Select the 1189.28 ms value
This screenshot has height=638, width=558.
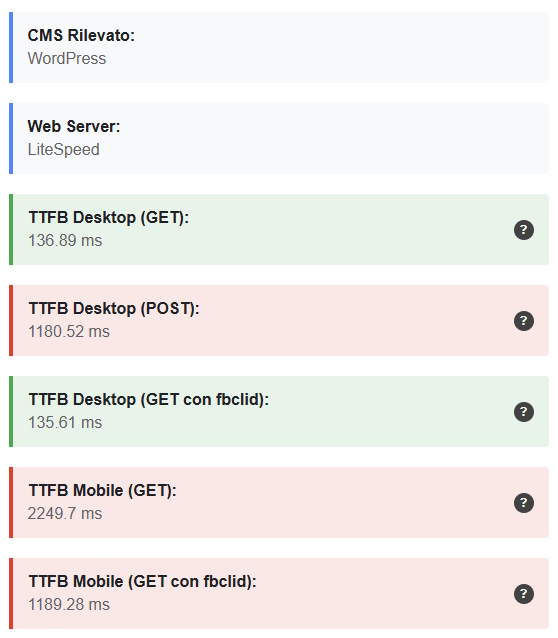[69, 605]
